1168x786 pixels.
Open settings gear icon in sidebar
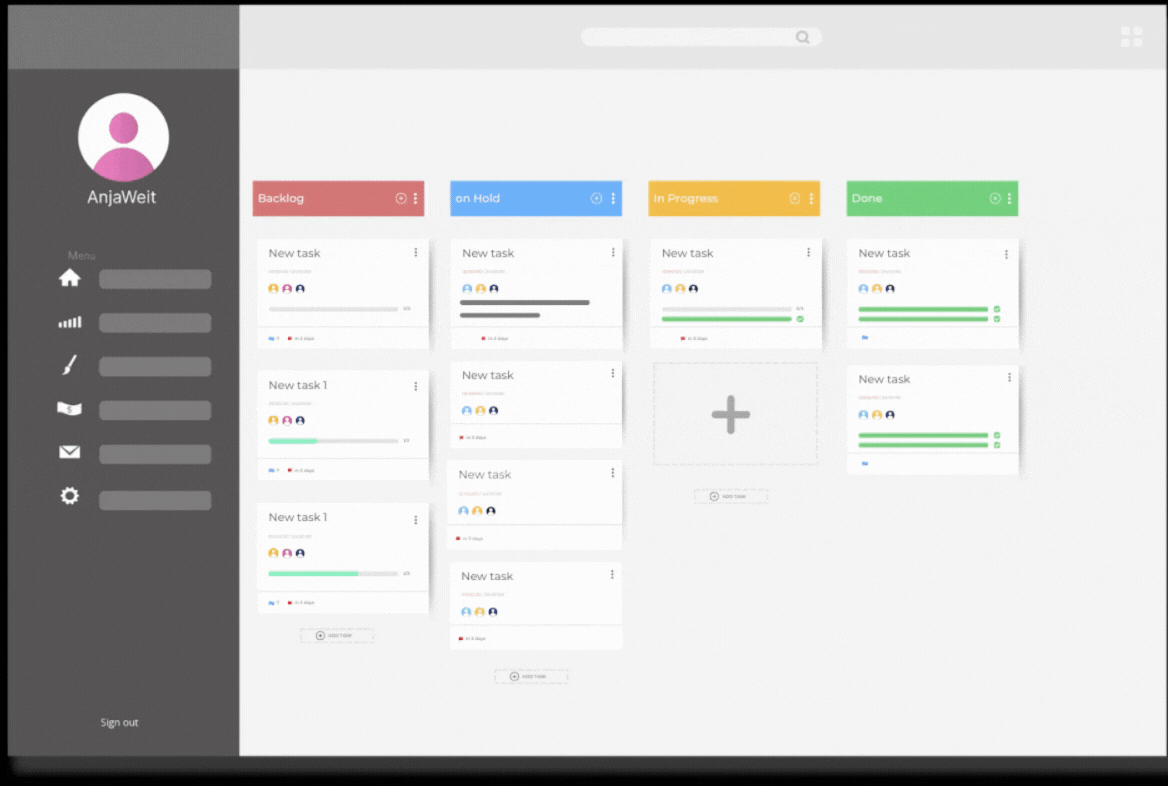click(69, 496)
